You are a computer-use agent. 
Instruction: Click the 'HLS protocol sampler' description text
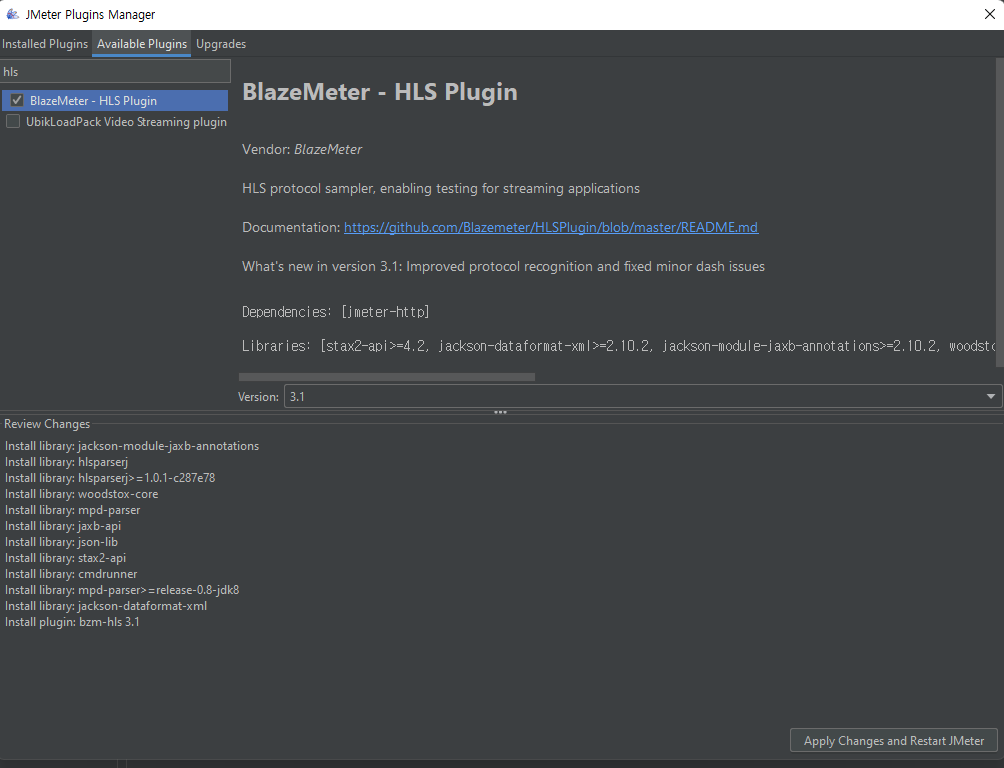(441, 188)
